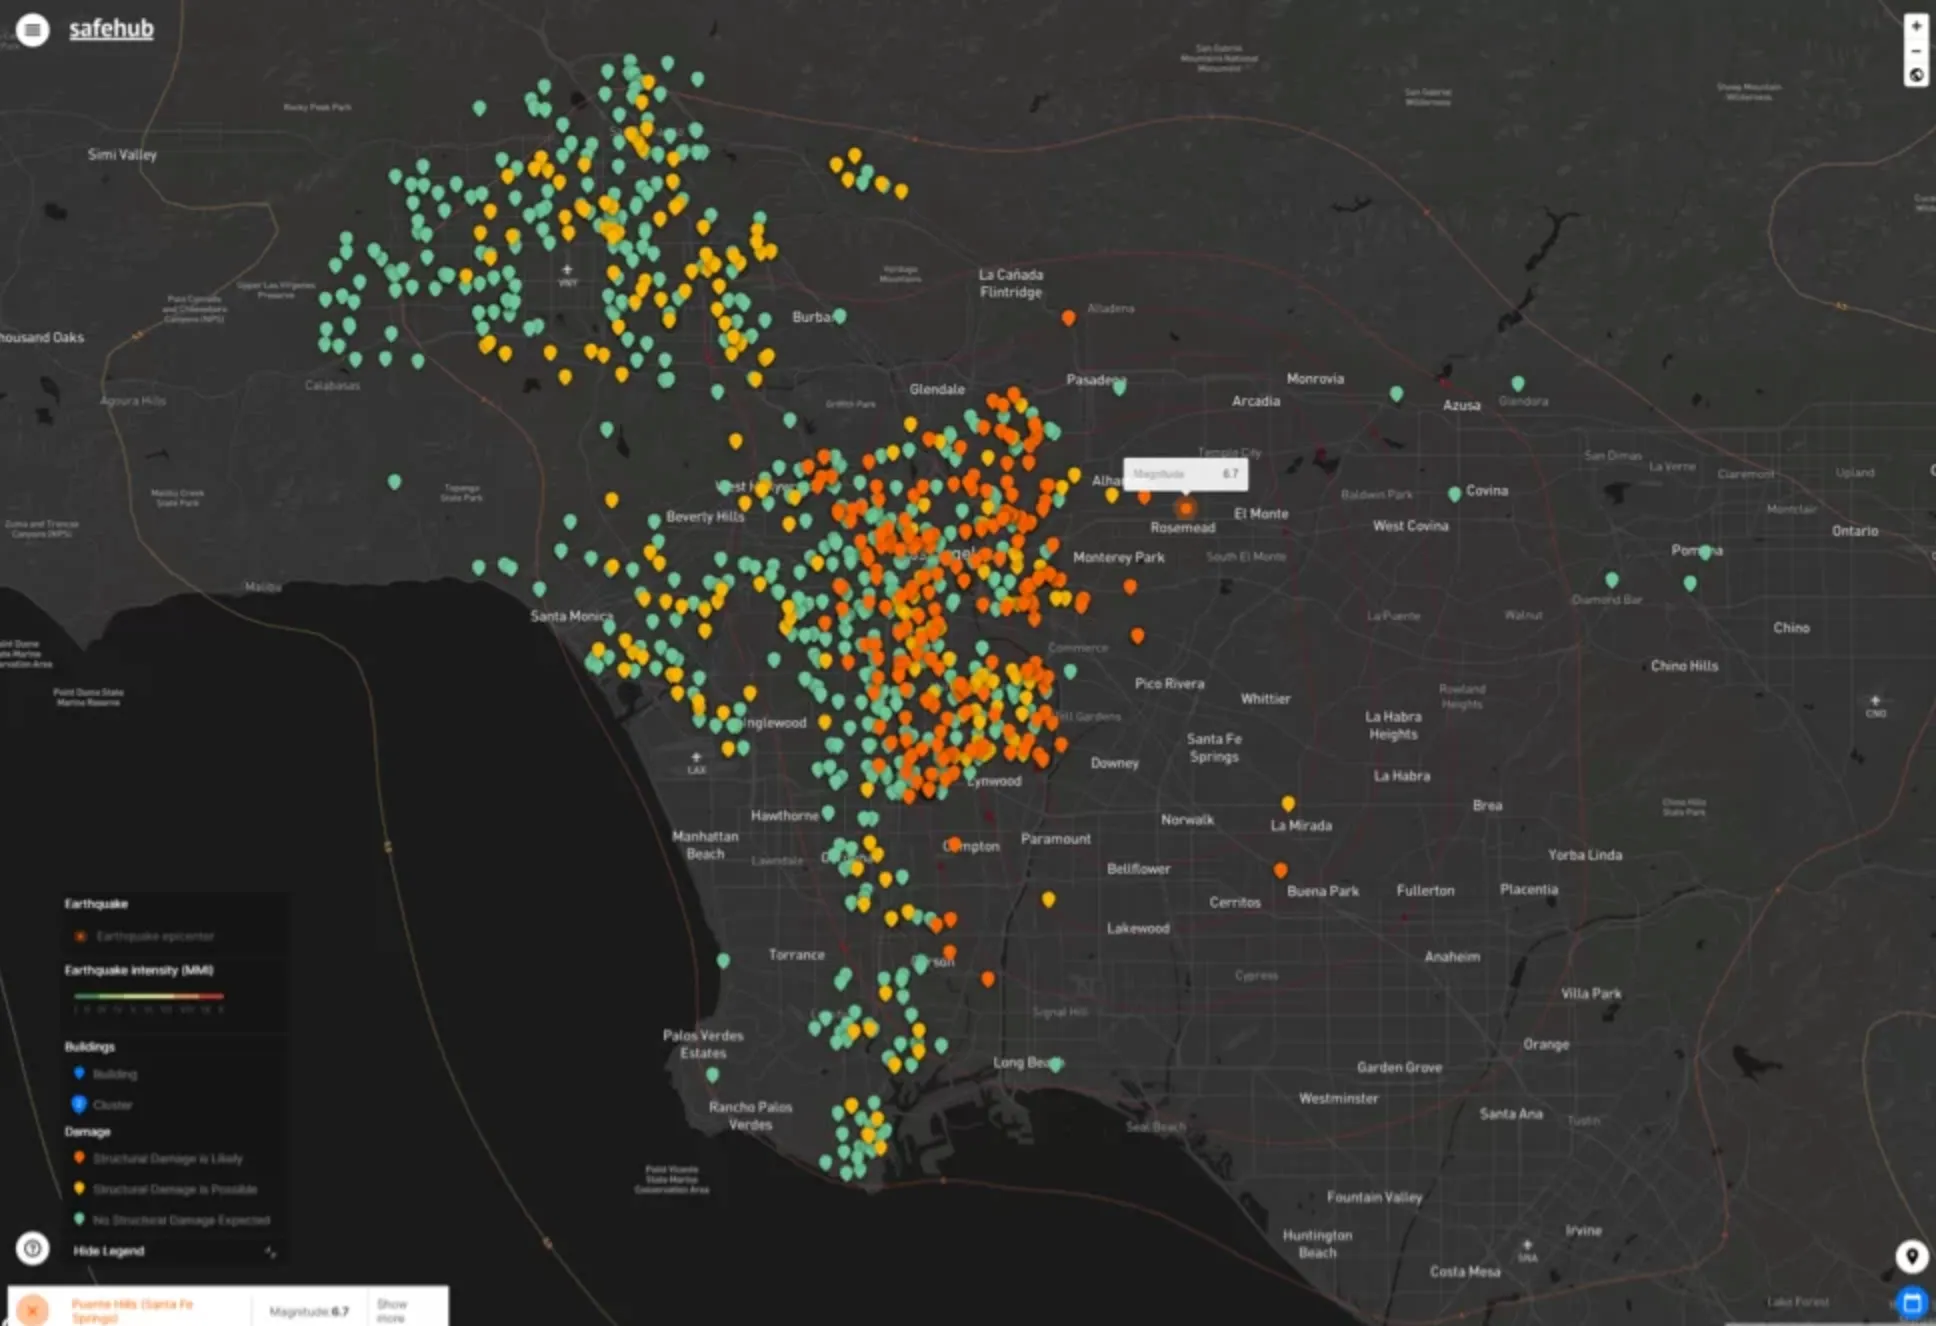Open the help question-mark button
Screen dimensions: 1936x1326
click(32, 1248)
